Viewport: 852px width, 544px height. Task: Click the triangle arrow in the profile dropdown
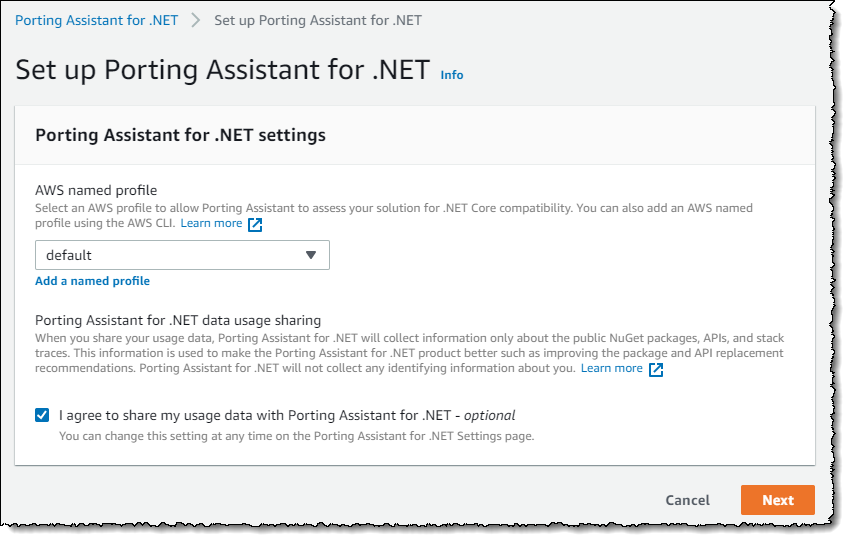pyautogui.click(x=311, y=255)
